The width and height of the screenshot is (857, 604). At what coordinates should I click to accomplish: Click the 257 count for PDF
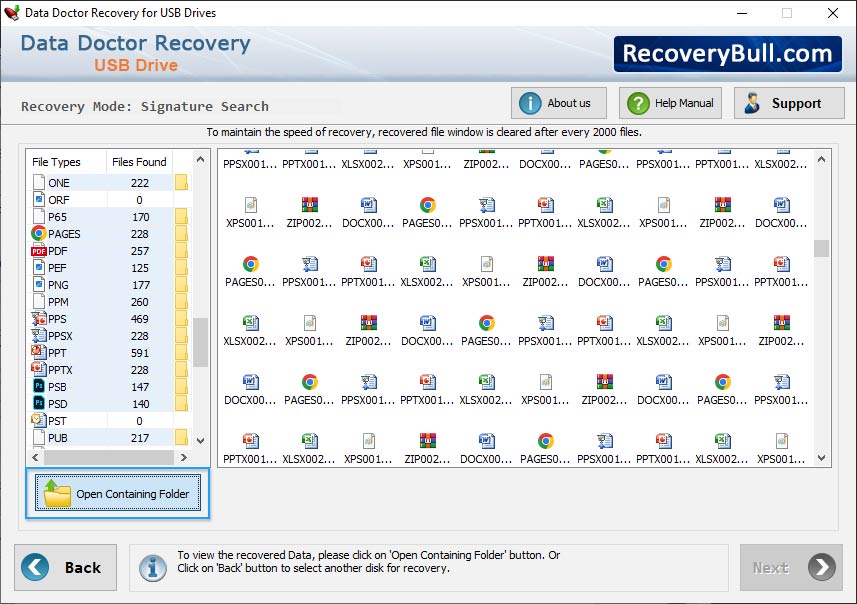coord(139,251)
